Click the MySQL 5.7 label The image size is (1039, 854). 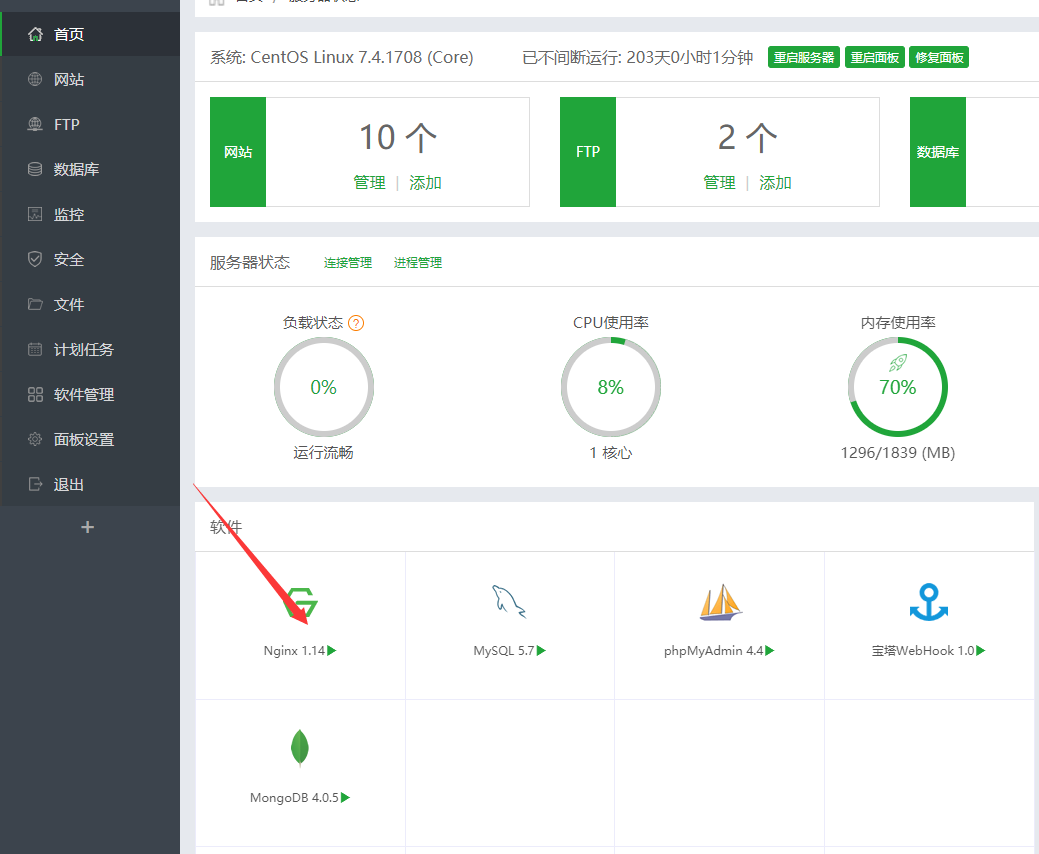tap(504, 651)
